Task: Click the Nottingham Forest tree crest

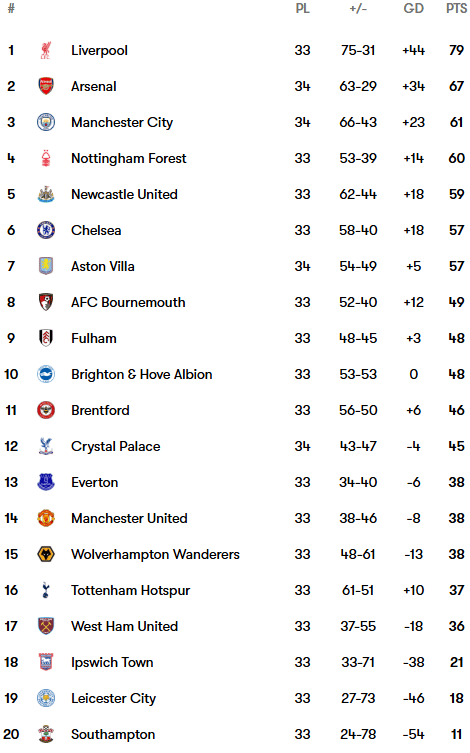Action: tap(46, 158)
